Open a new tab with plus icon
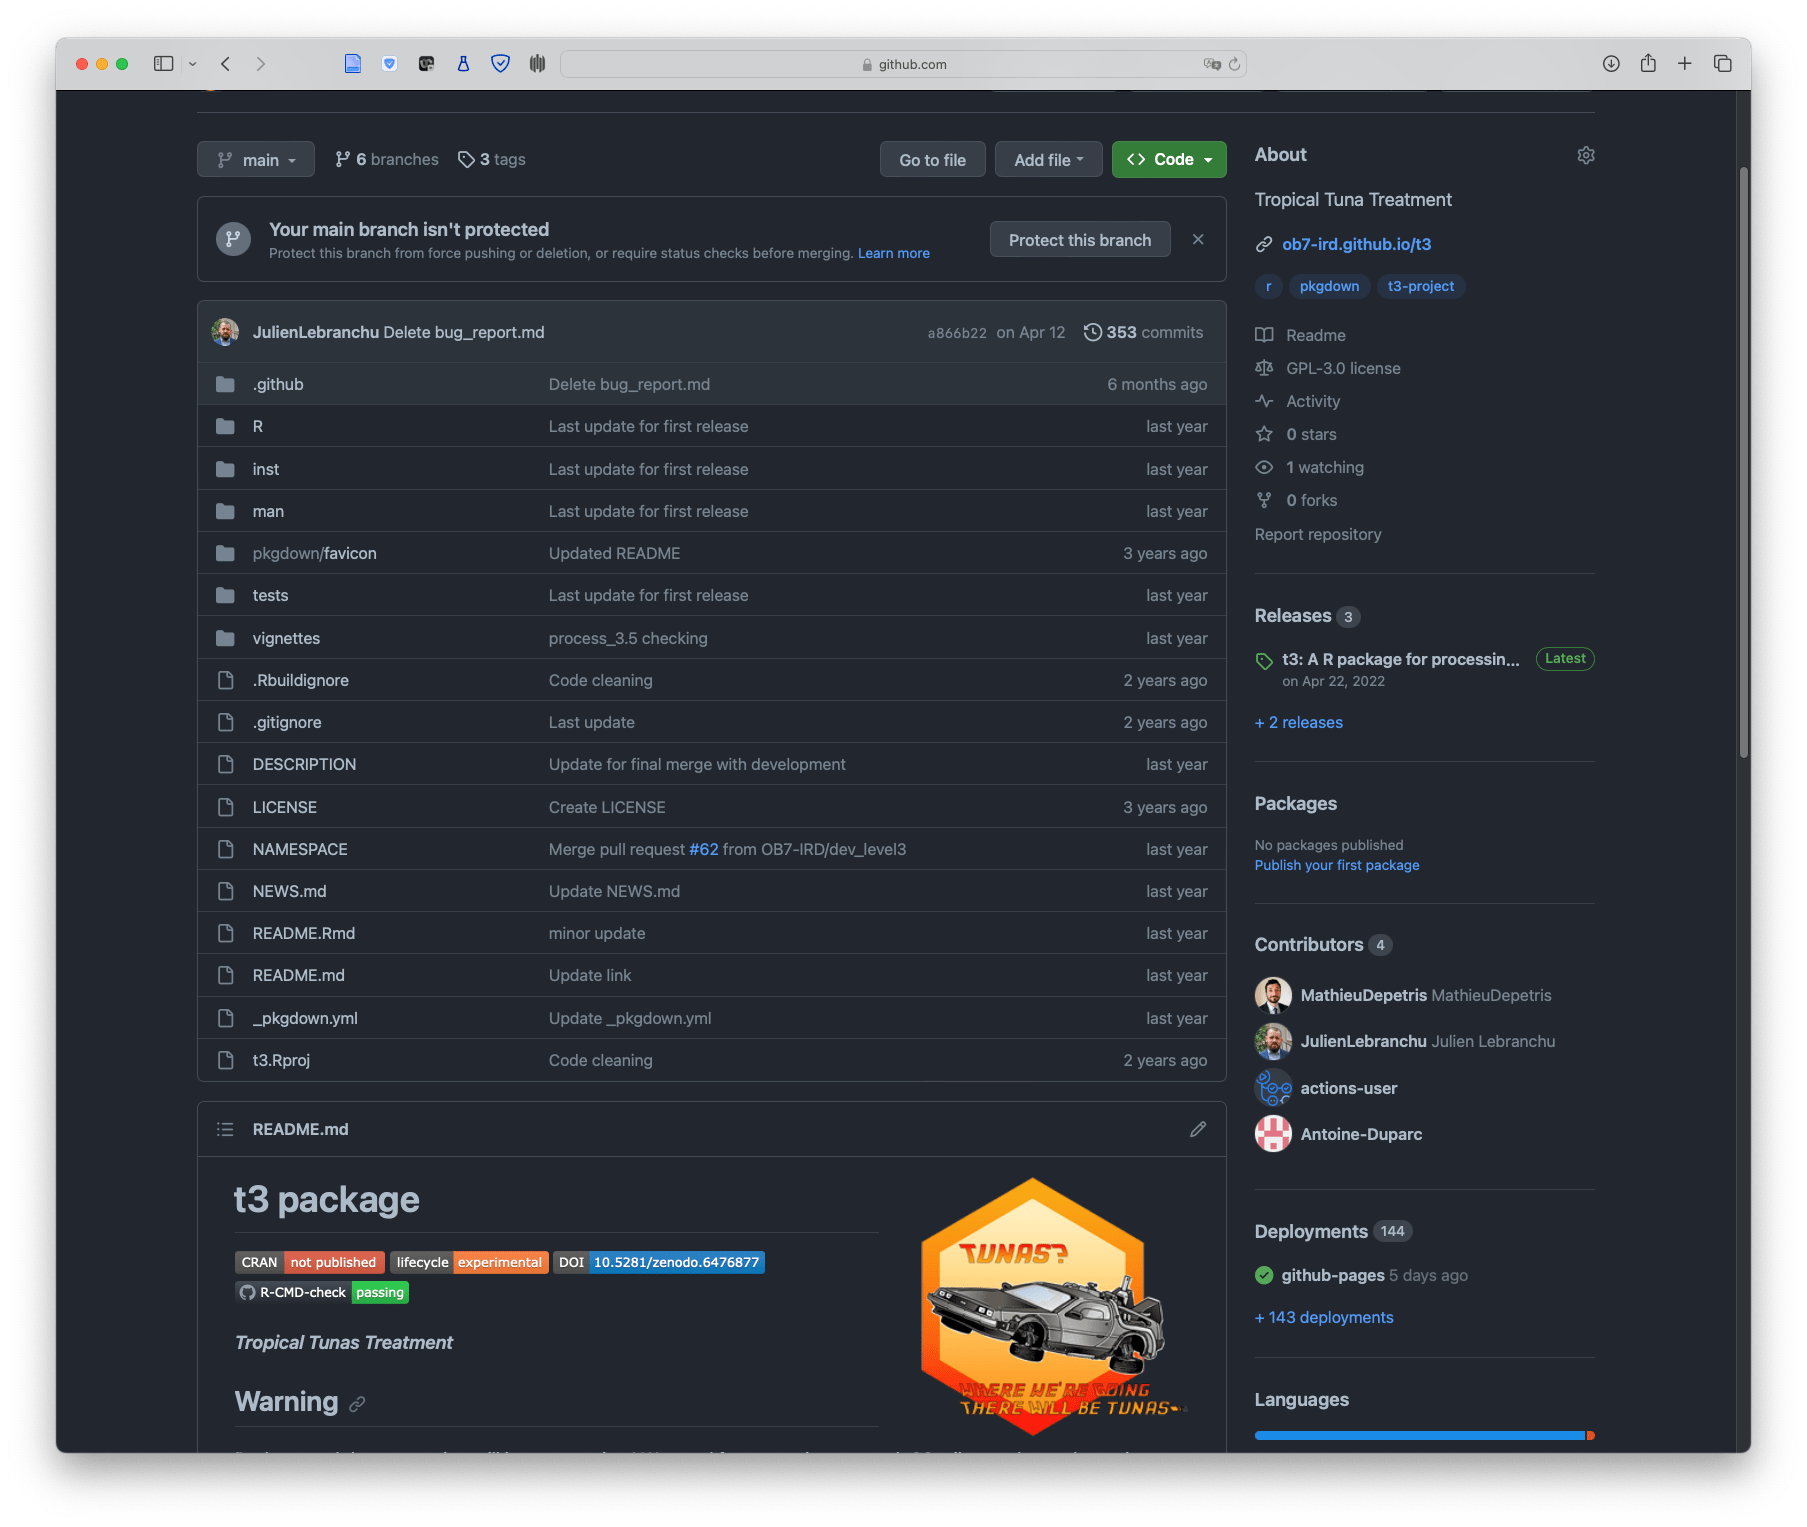This screenshot has width=1807, height=1527. (1685, 64)
